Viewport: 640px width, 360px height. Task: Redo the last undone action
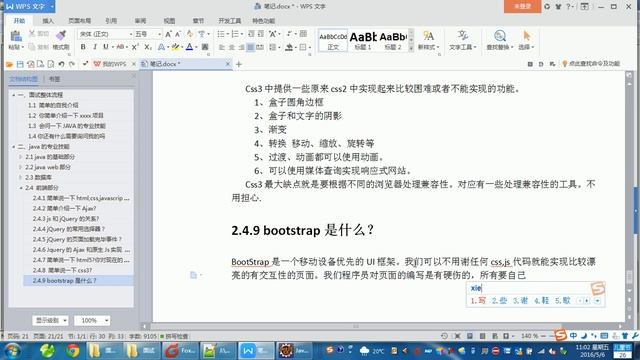pos(72,64)
